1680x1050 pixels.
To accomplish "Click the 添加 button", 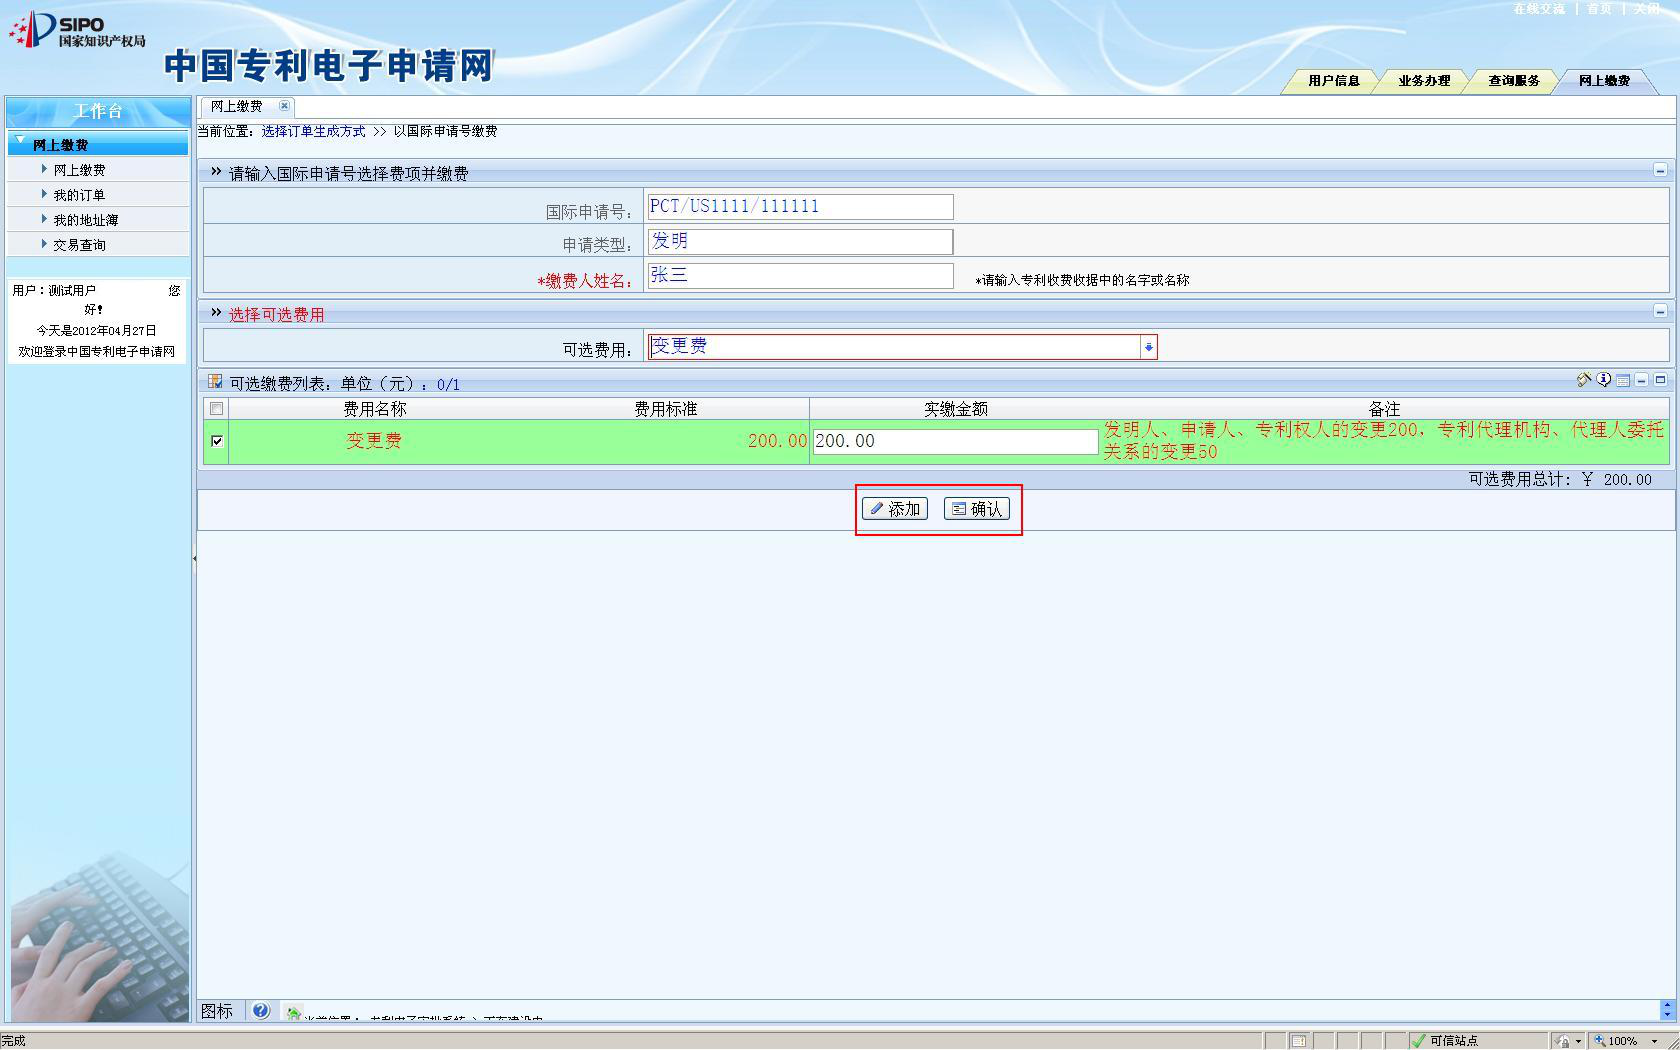I will click(x=895, y=509).
